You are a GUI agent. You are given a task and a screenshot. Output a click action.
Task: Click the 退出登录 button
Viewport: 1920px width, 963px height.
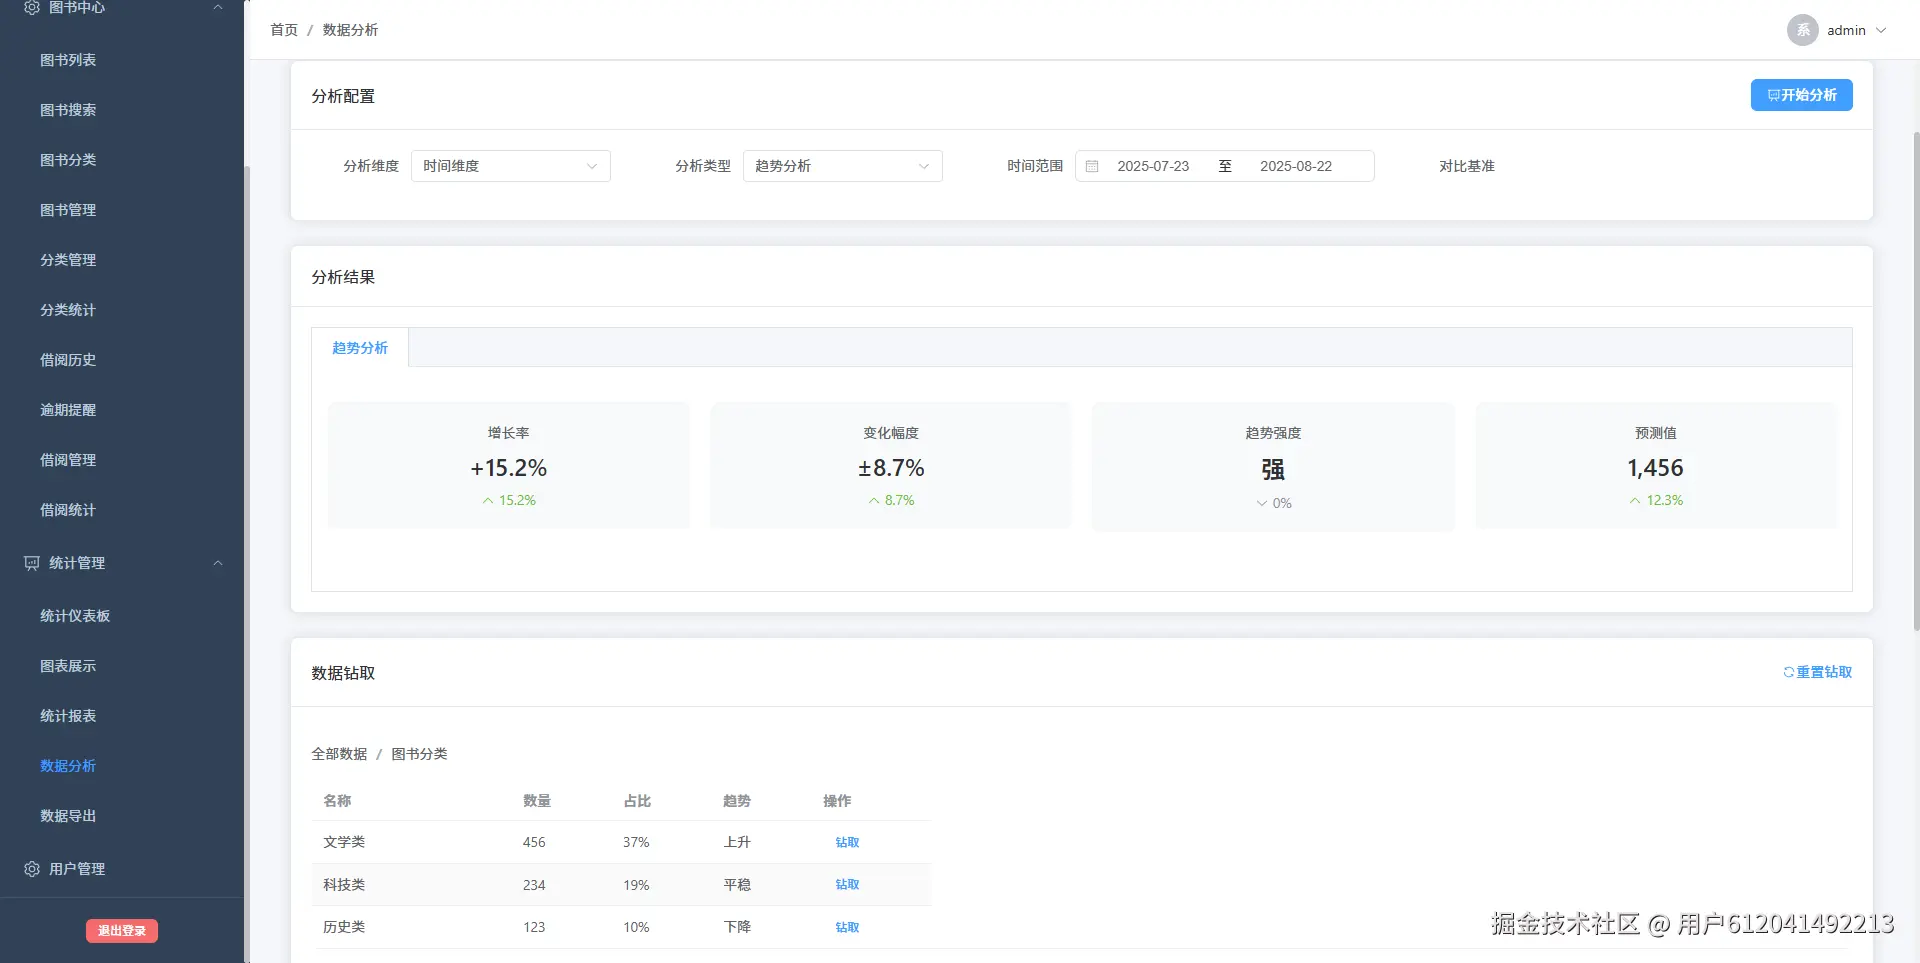(122, 931)
